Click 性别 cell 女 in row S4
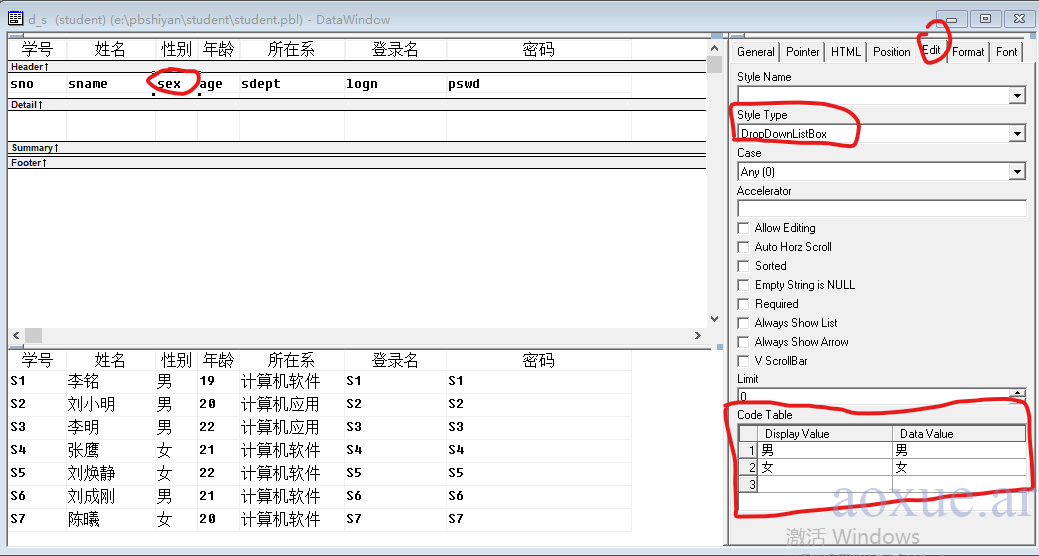1039x556 pixels. pyautogui.click(x=164, y=451)
